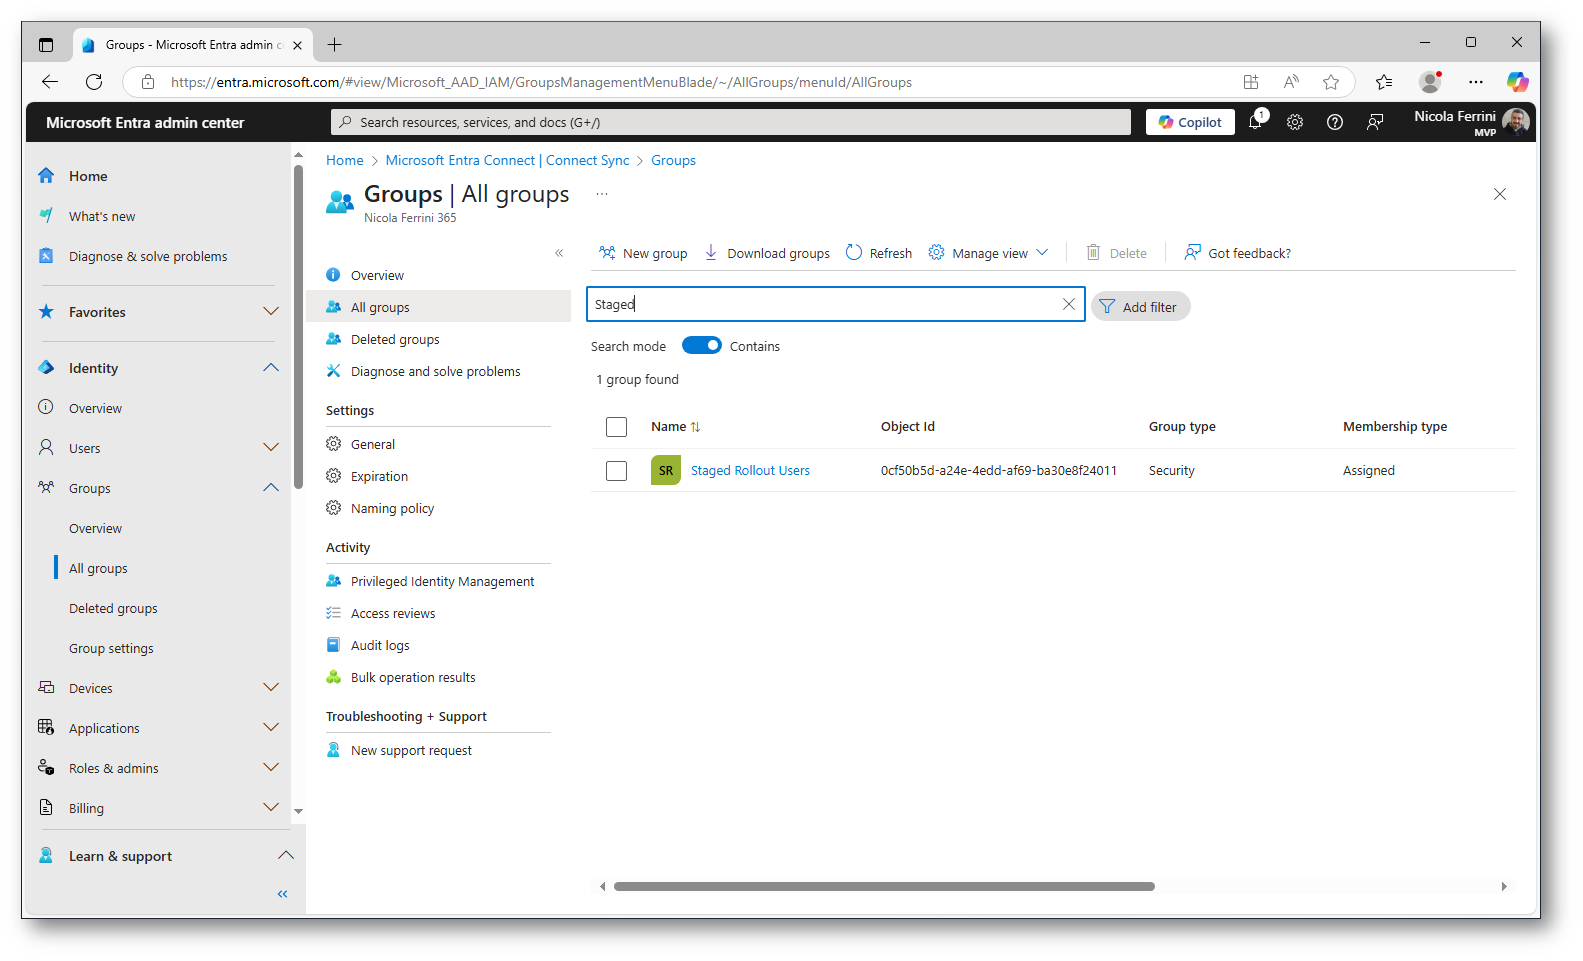Open Staged Rollout Users group link
This screenshot has width=1583, height=961.
750,471
